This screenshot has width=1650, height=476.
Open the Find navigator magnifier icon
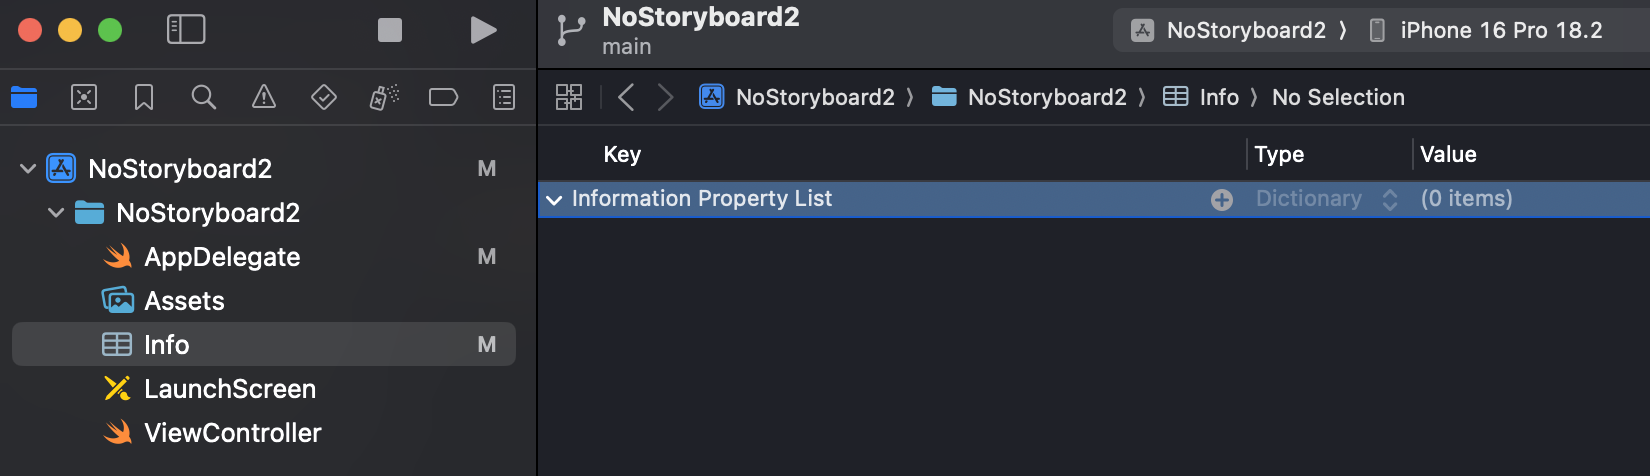204,97
